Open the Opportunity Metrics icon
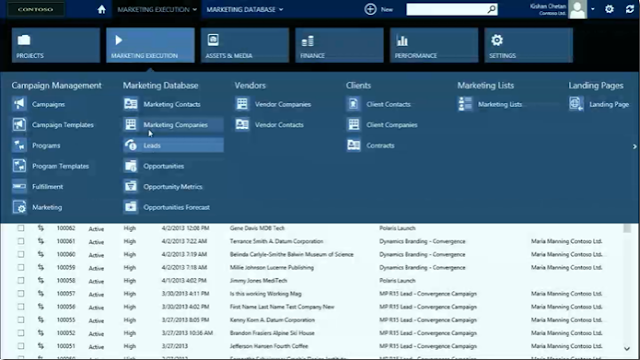Image resolution: width=640 pixels, height=360 pixels. click(131, 186)
